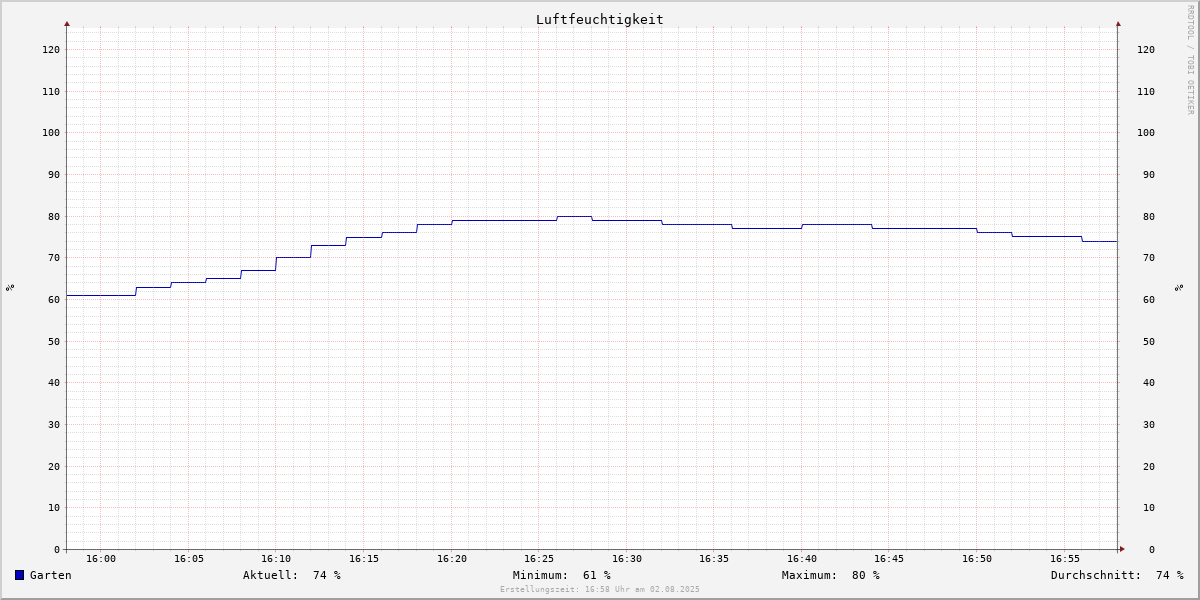Click the 16:35 time axis label
1200x600 pixels.
click(x=714, y=559)
